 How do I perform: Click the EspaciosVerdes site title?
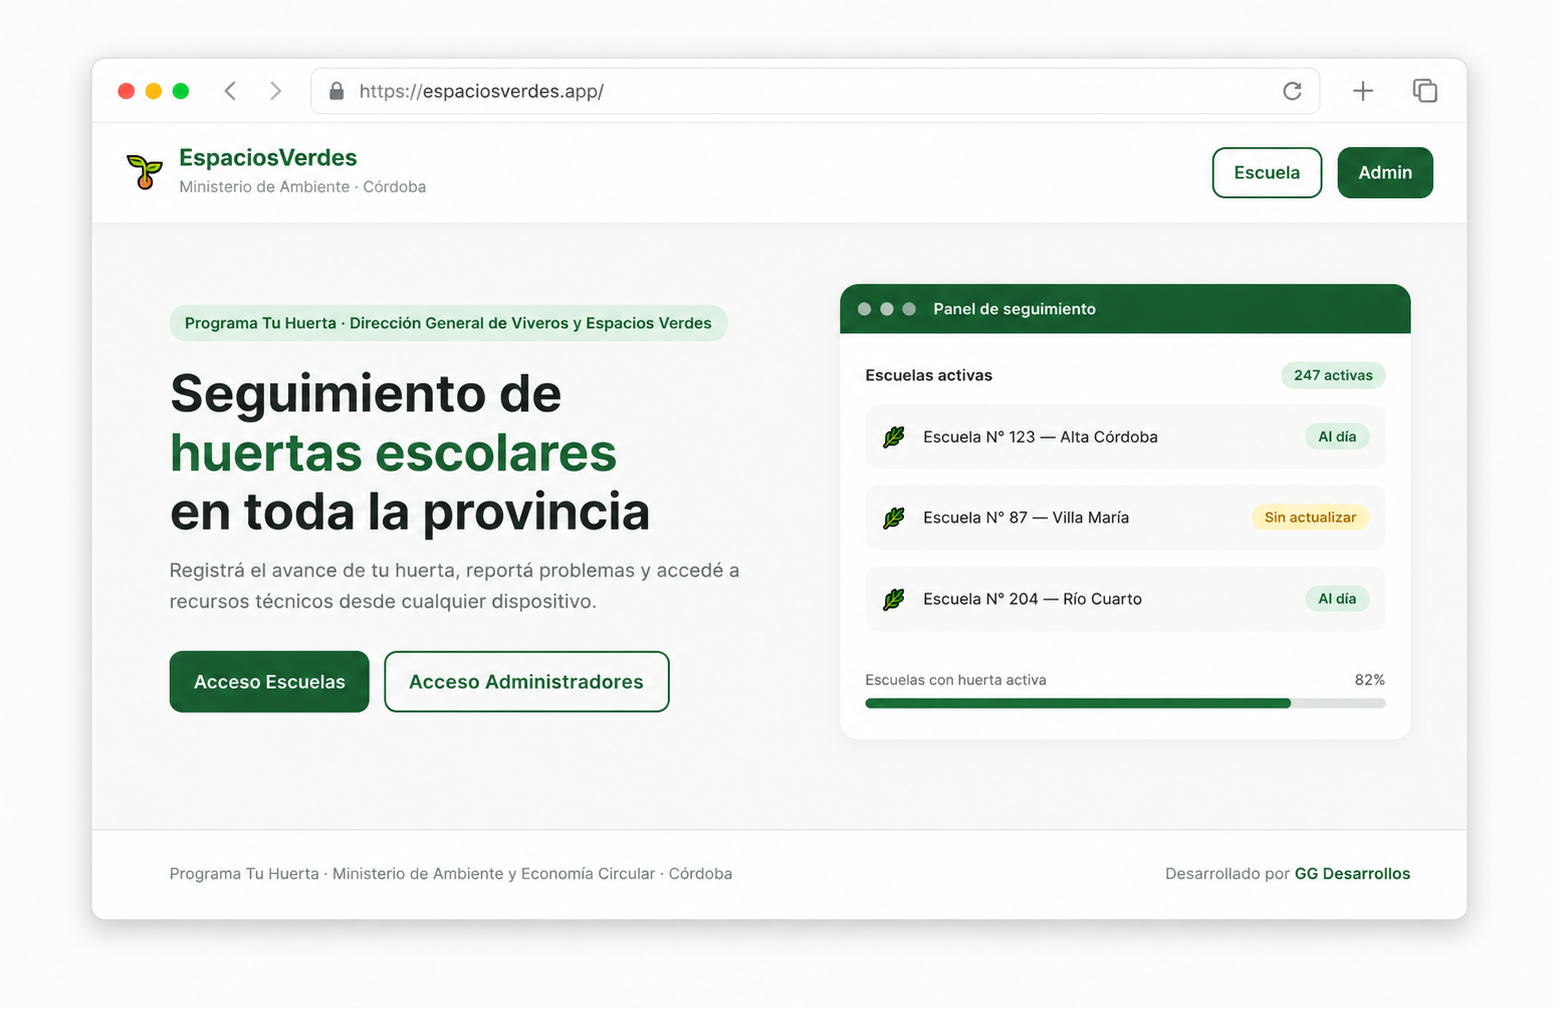[x=268, y=158]
